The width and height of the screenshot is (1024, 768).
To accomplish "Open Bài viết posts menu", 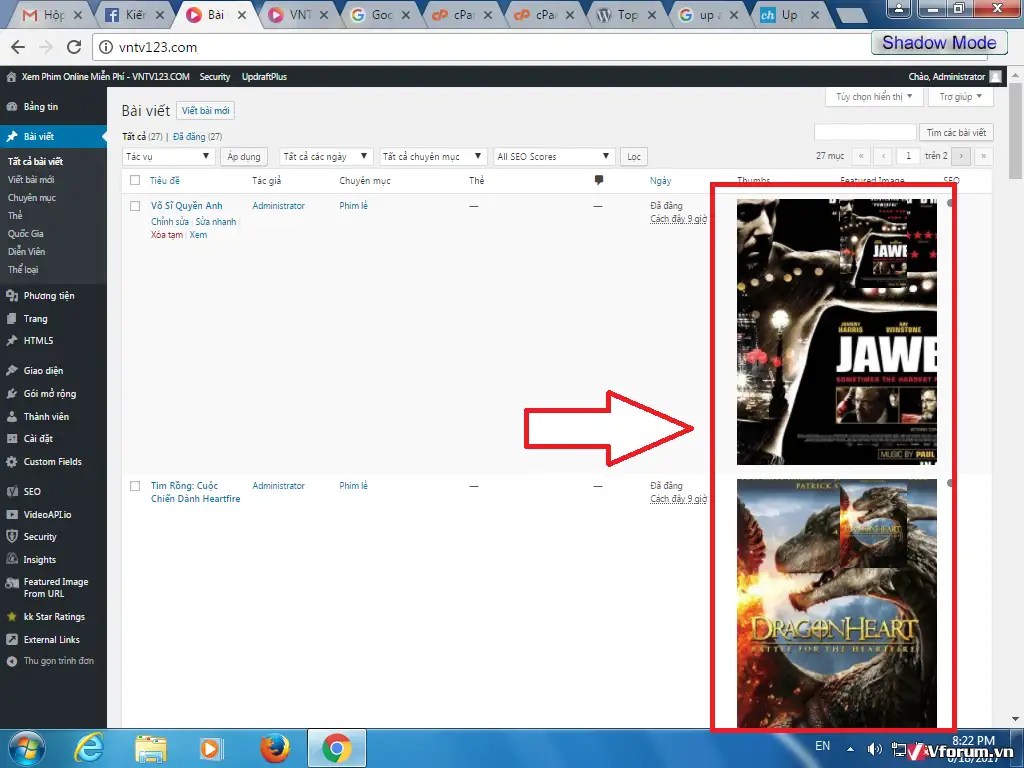I will coord(53,136).
